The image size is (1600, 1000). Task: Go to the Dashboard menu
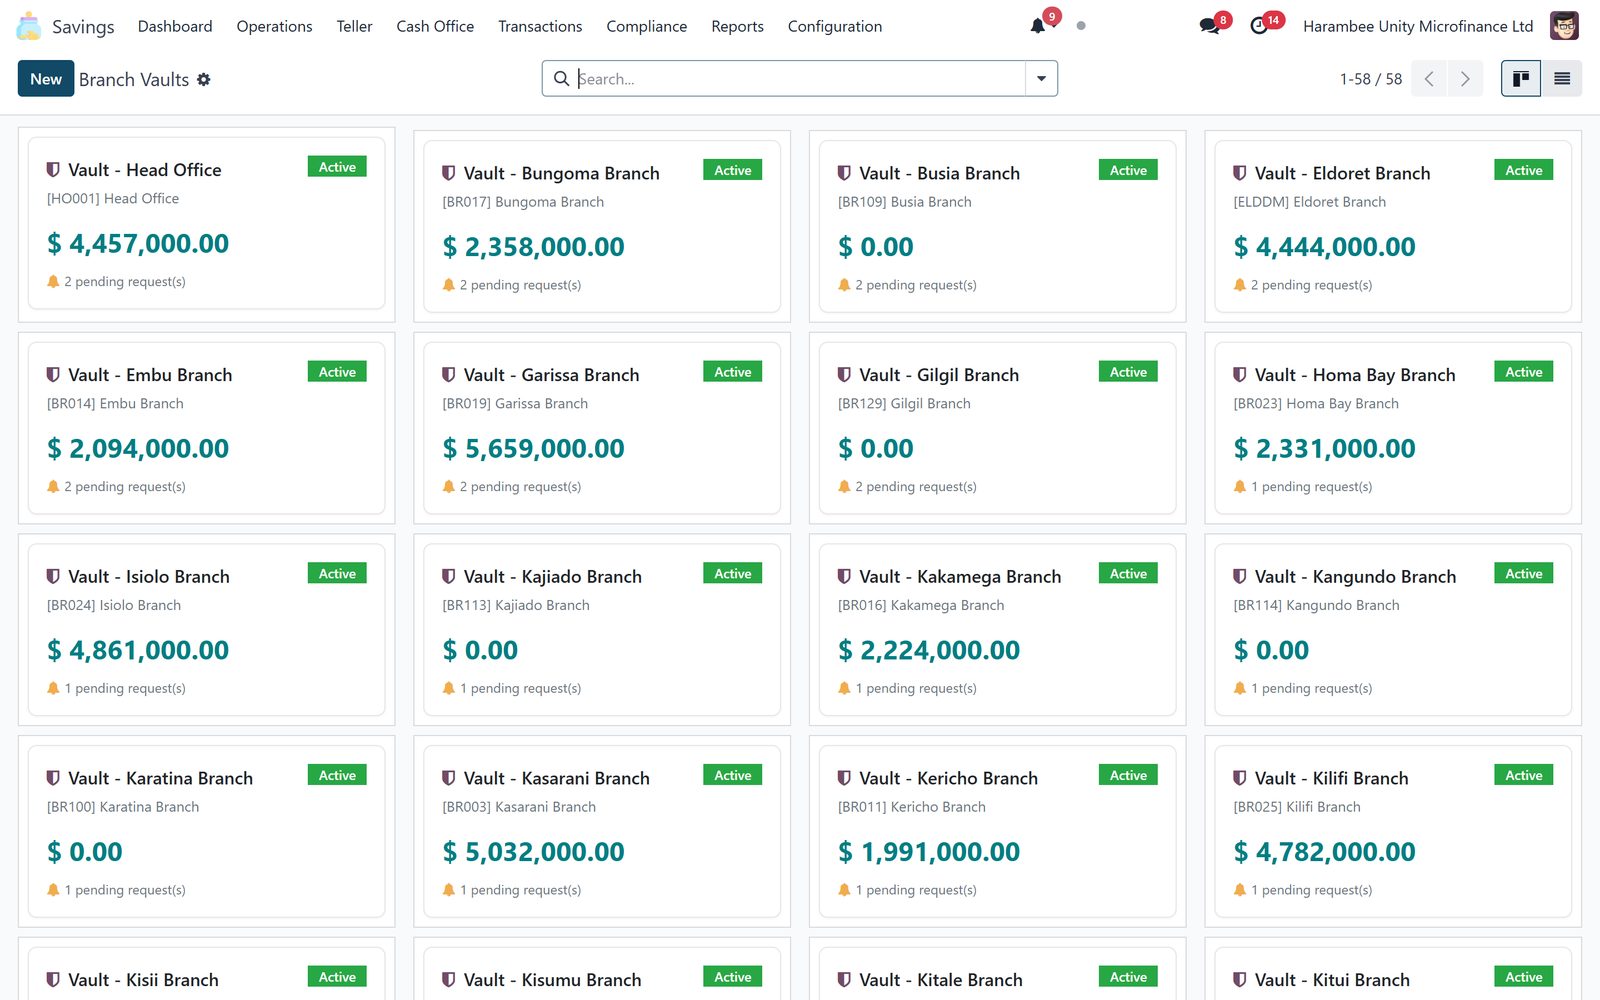point(175,26)
